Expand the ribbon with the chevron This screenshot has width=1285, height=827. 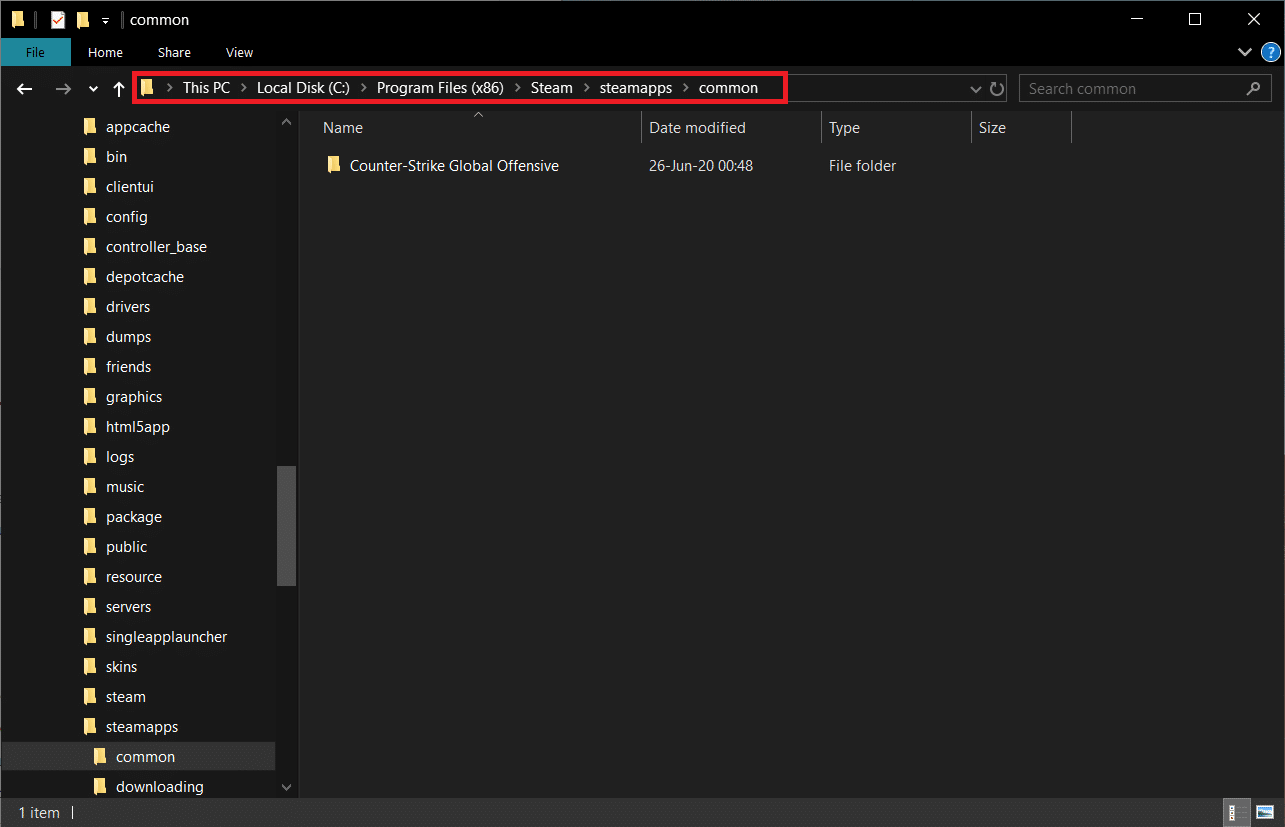(x=1244, y=52)
